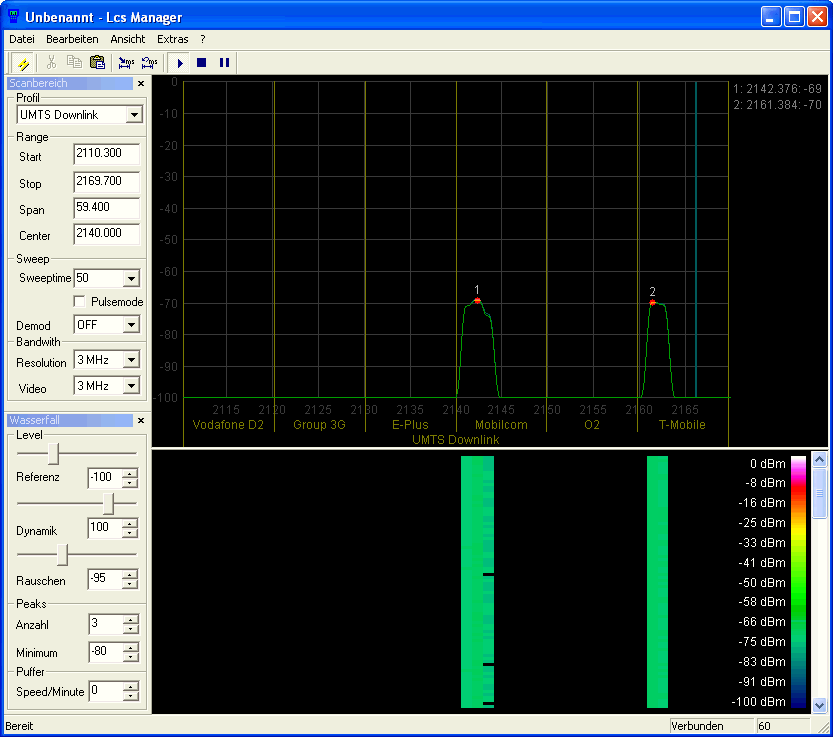Close the Wasserfall panel
The height and width of the screenshot is (737, 833).
tap(141, 420)
